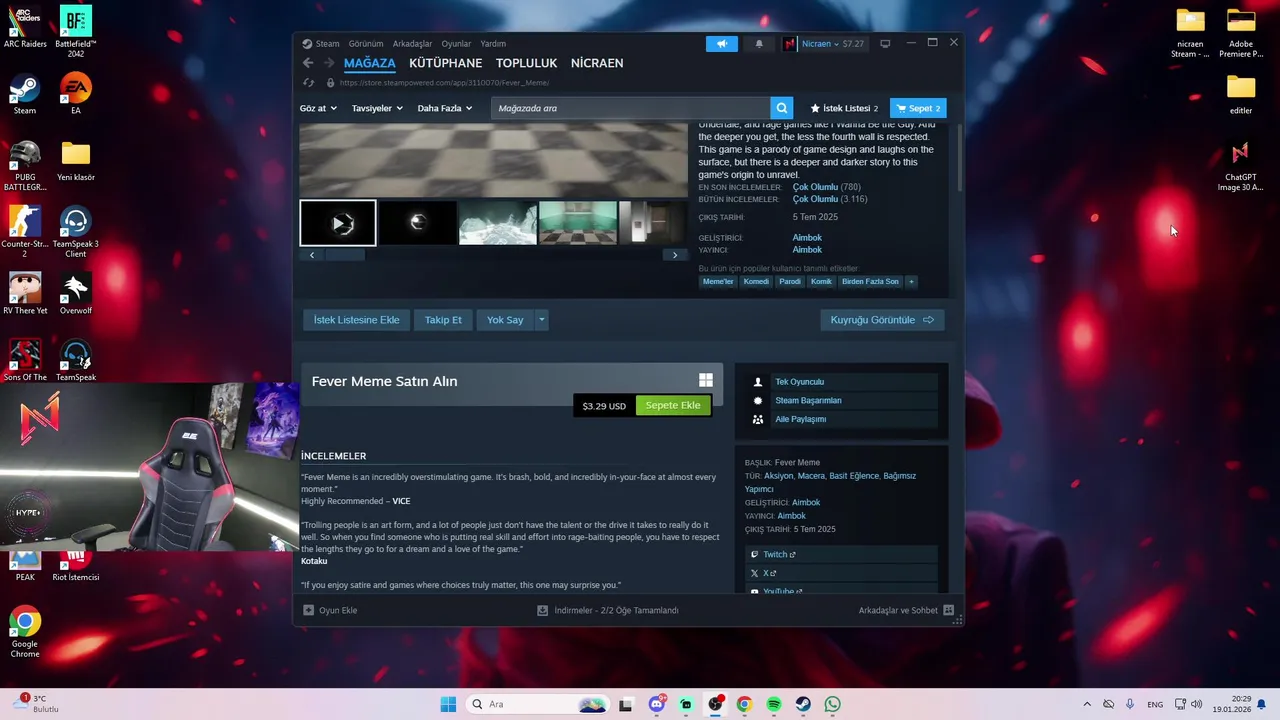Screen dimensions: 1280x720
Task: Click Aimbok developer link near GELİŞTİRİCİ
Action: [x=807, y=238]
